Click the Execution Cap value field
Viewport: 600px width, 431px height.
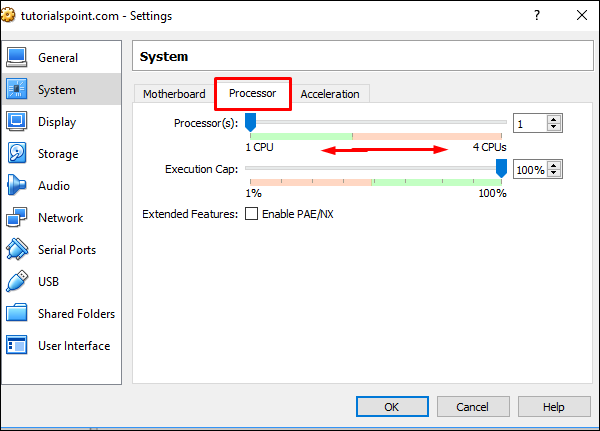click(x=530, y=170)
